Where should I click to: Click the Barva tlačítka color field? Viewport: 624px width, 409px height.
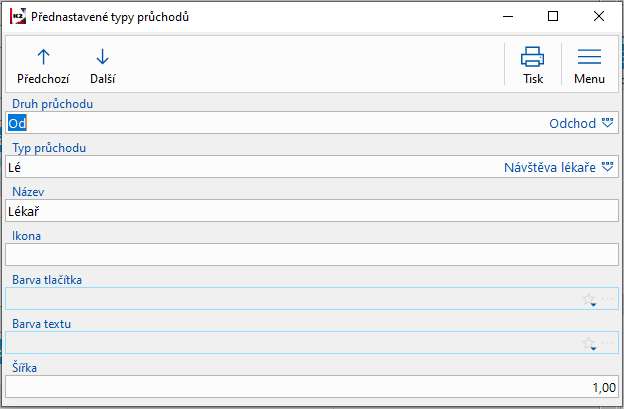click(x=290, y=299)
